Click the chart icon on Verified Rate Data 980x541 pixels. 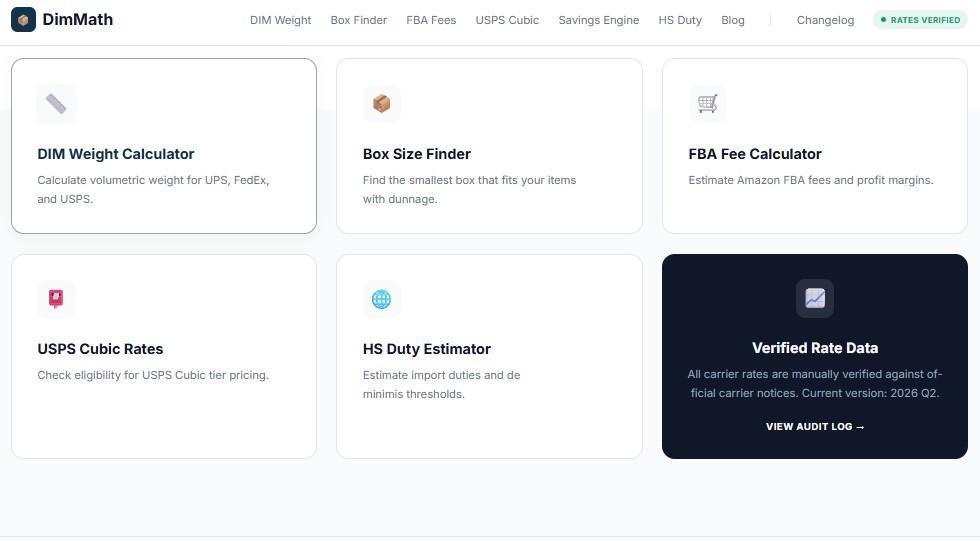[815, 299]
